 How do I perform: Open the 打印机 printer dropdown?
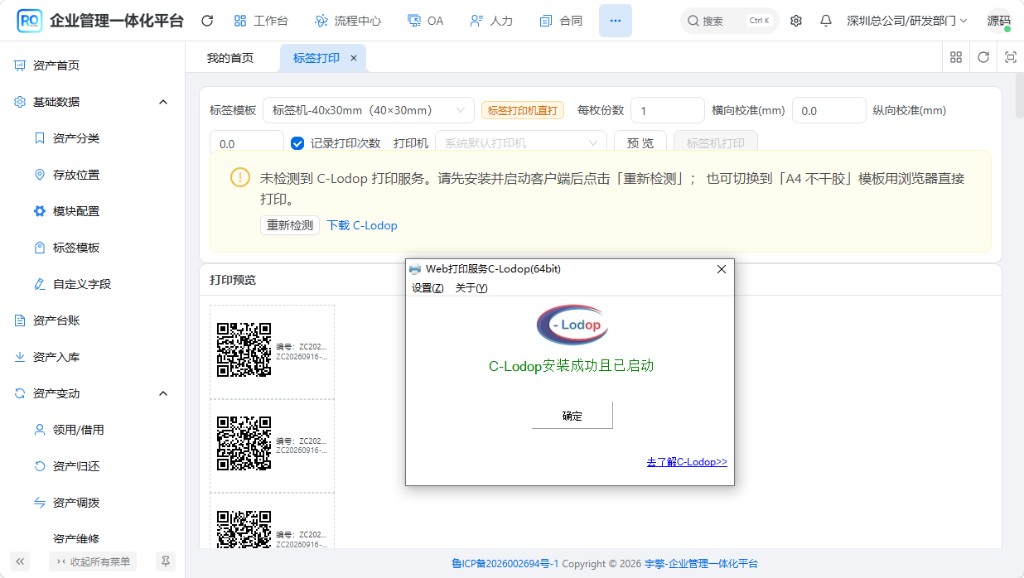[x=520, y=143]
